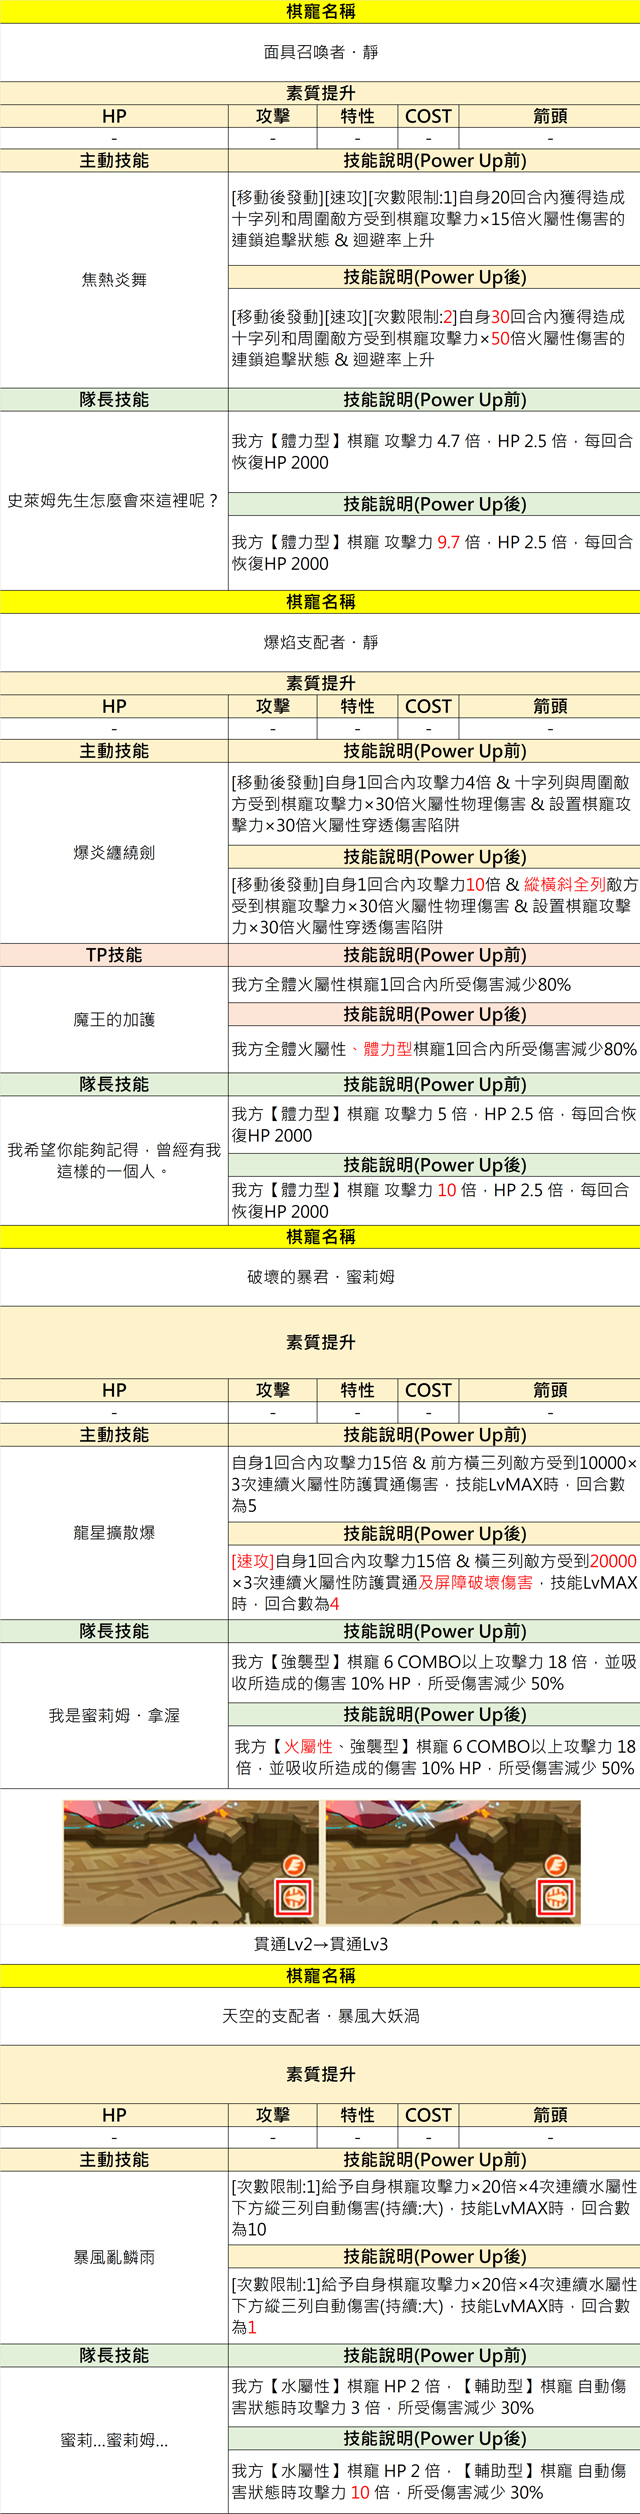This screenshot has height=2514, width=640.
Task: Click the red-boxed penetration icon in left image
Action: (x=294, y=1898)
